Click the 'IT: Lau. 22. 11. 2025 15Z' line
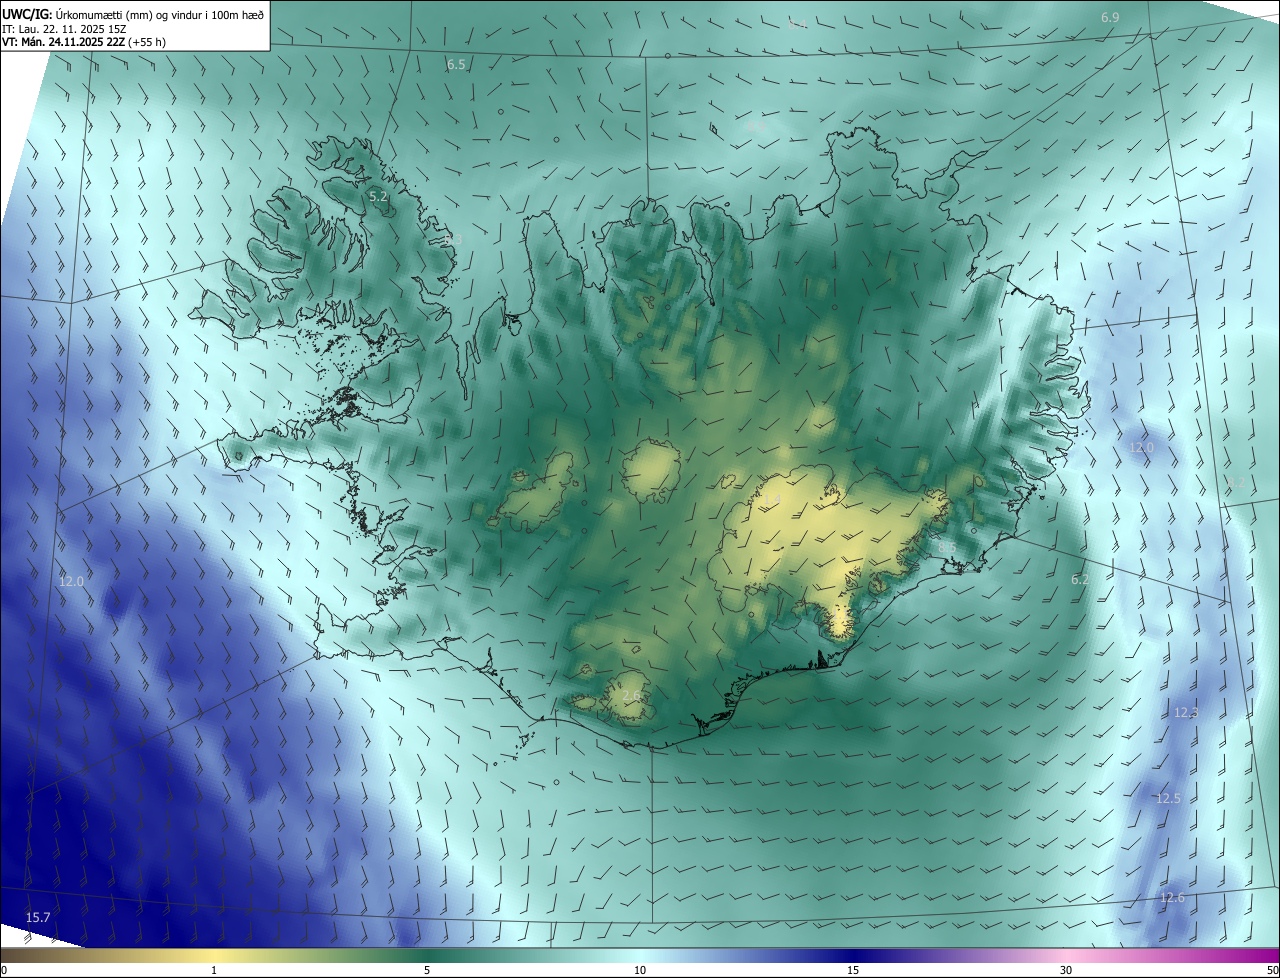1280x978 pixels. point(63,29)
